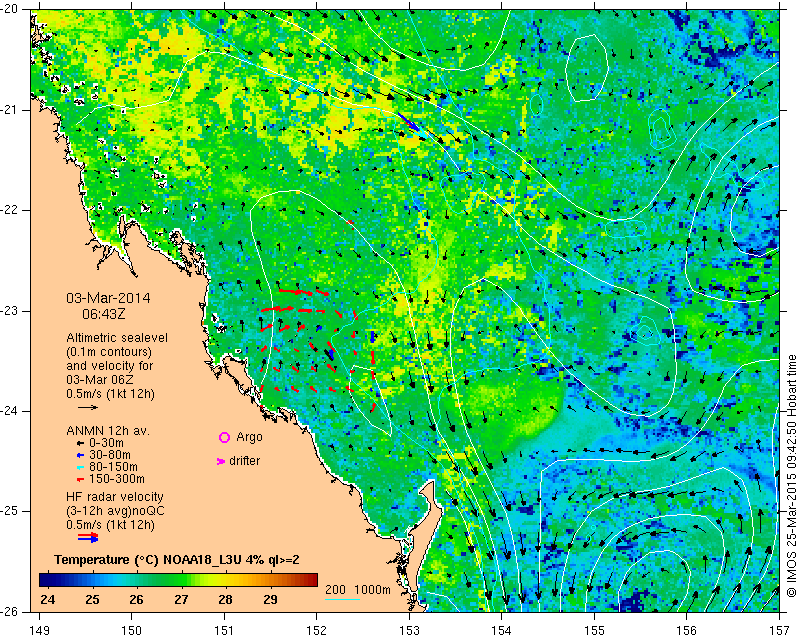800x640 pixels.
Task: Click "0.5m/s (1kt 12h)" under the altimetric legend
Action: point(110,394)
